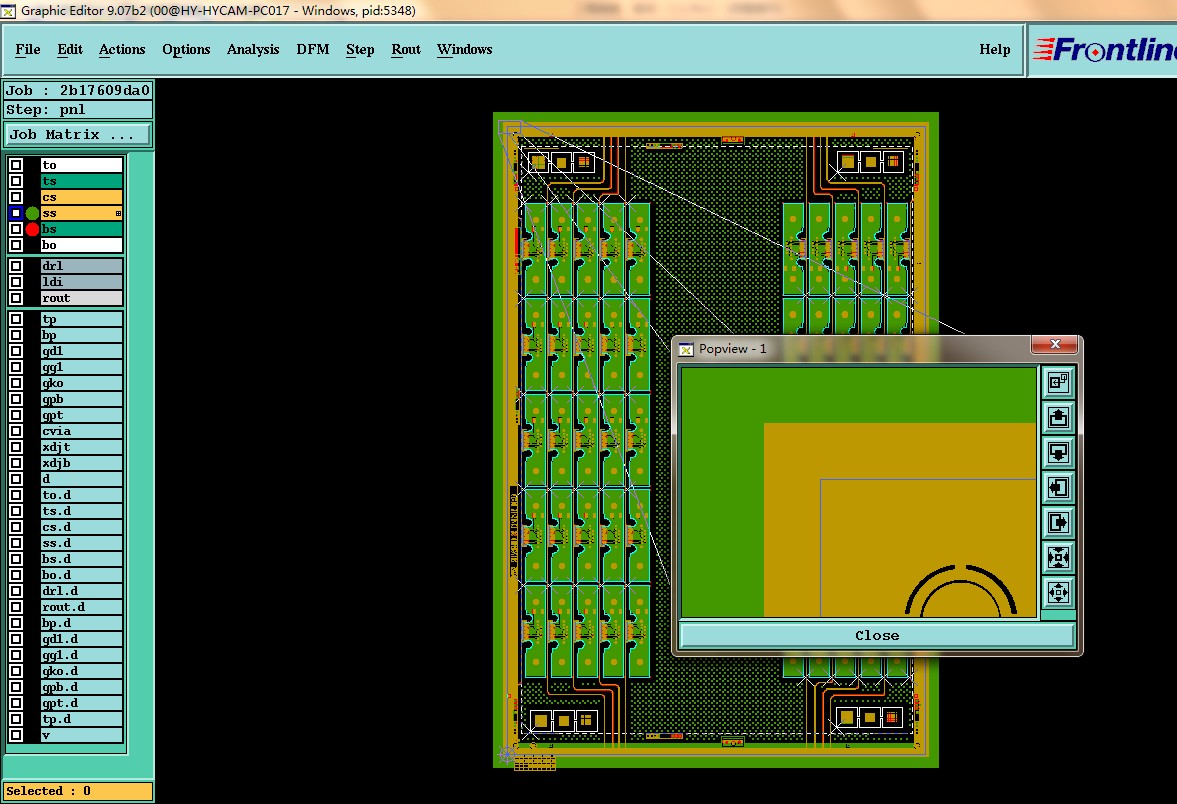Open the Help menu
This screenshot has height=804, width=1177.
(995, 50)
